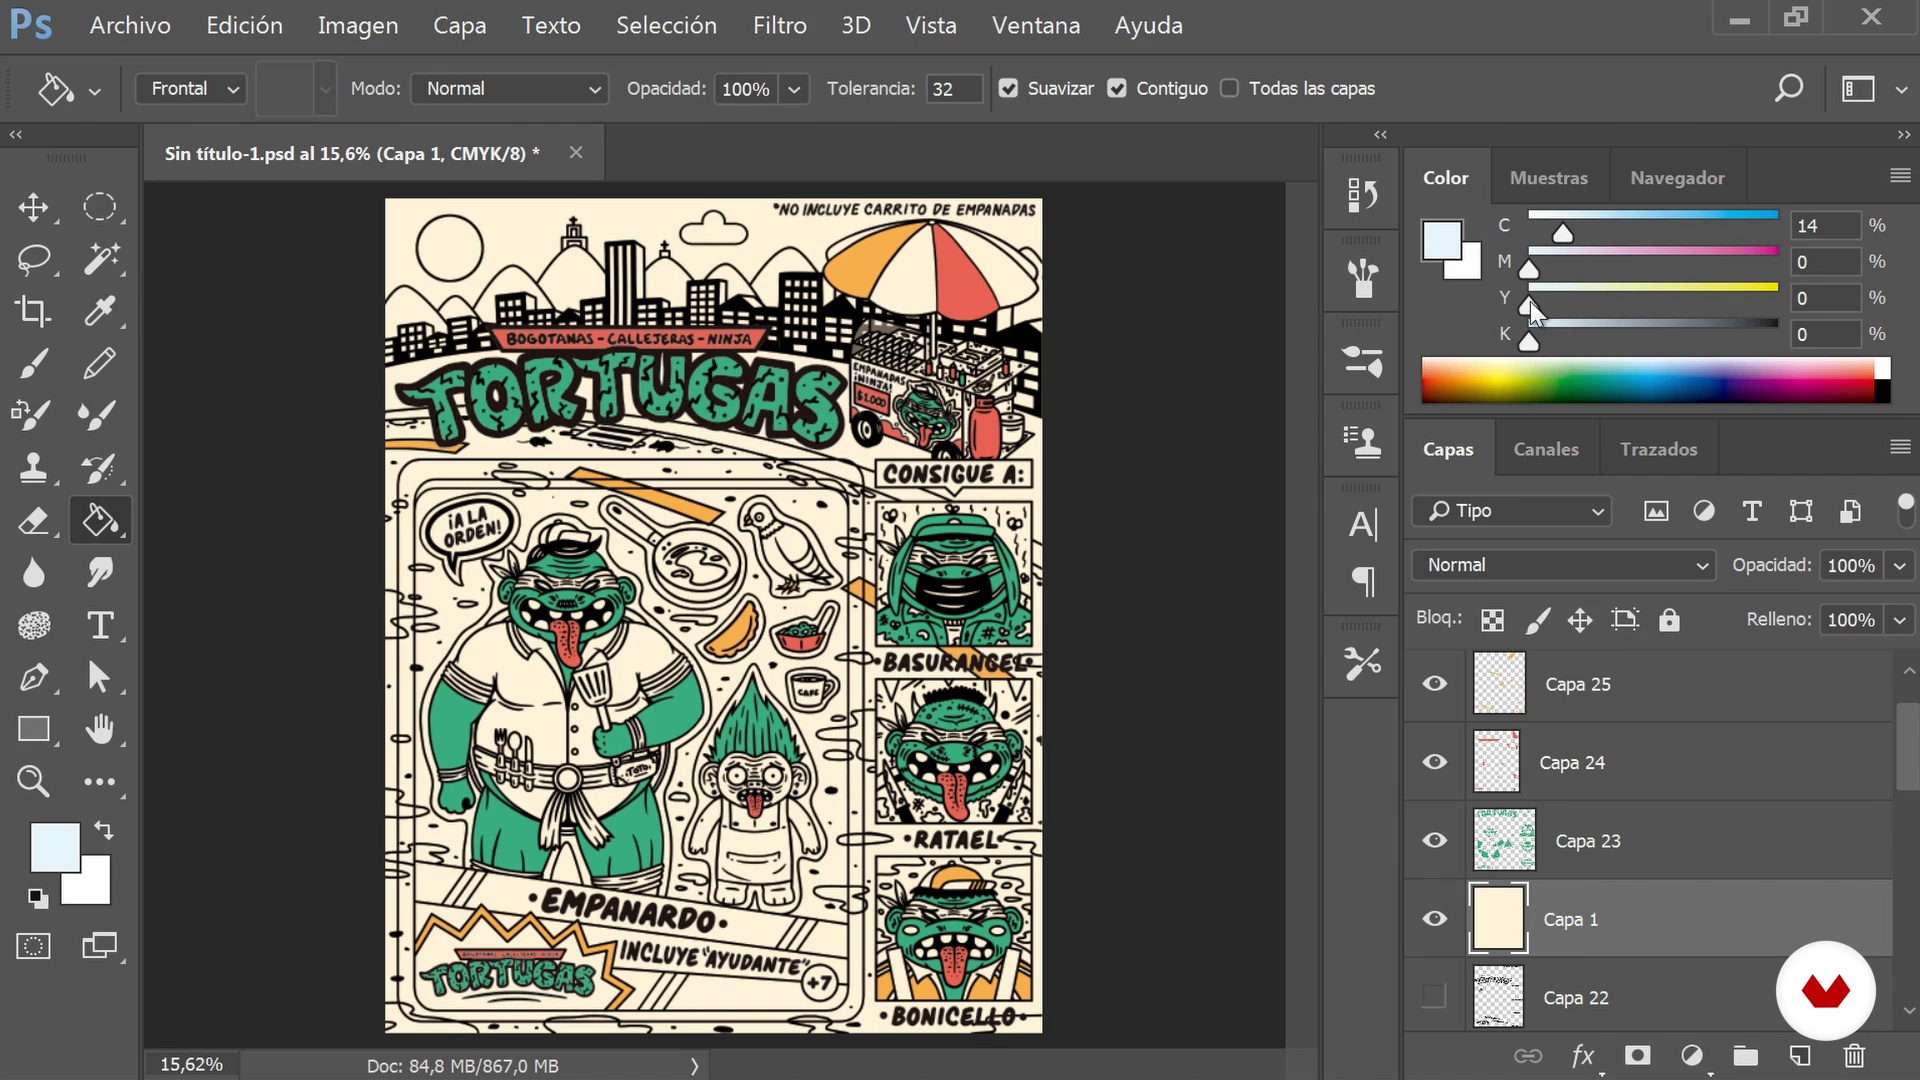The height and width of the screenshot is (1080, 1920).
Task: Select the Hand tool
Action: click(x=99, y=729)
